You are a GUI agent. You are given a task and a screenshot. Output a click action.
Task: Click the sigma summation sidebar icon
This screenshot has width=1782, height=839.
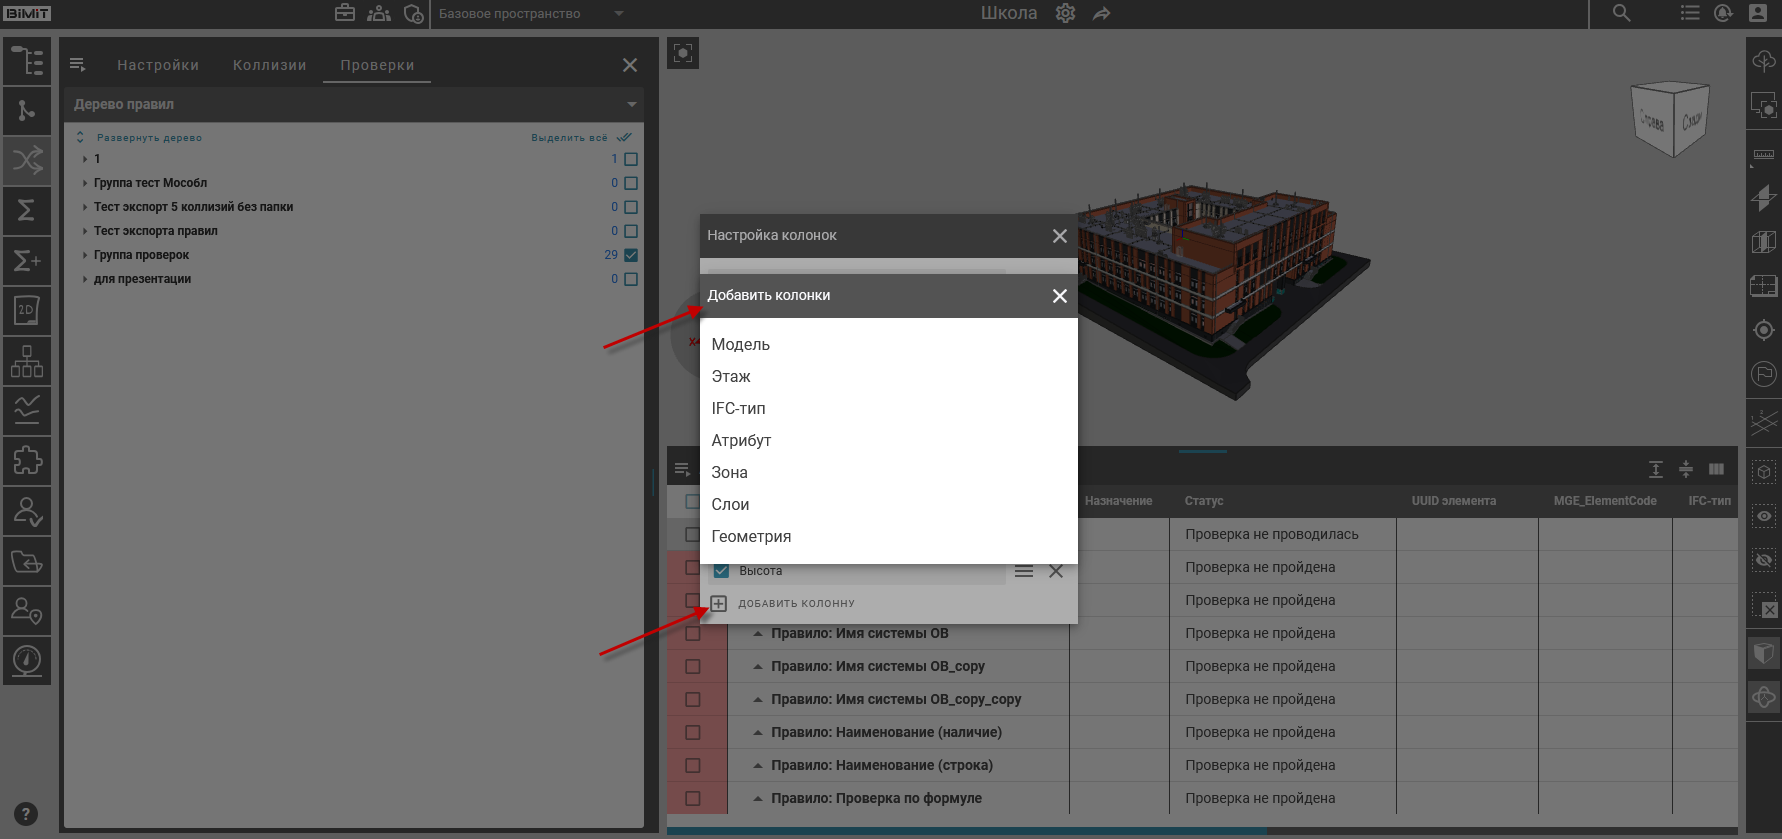click(27, 210)
